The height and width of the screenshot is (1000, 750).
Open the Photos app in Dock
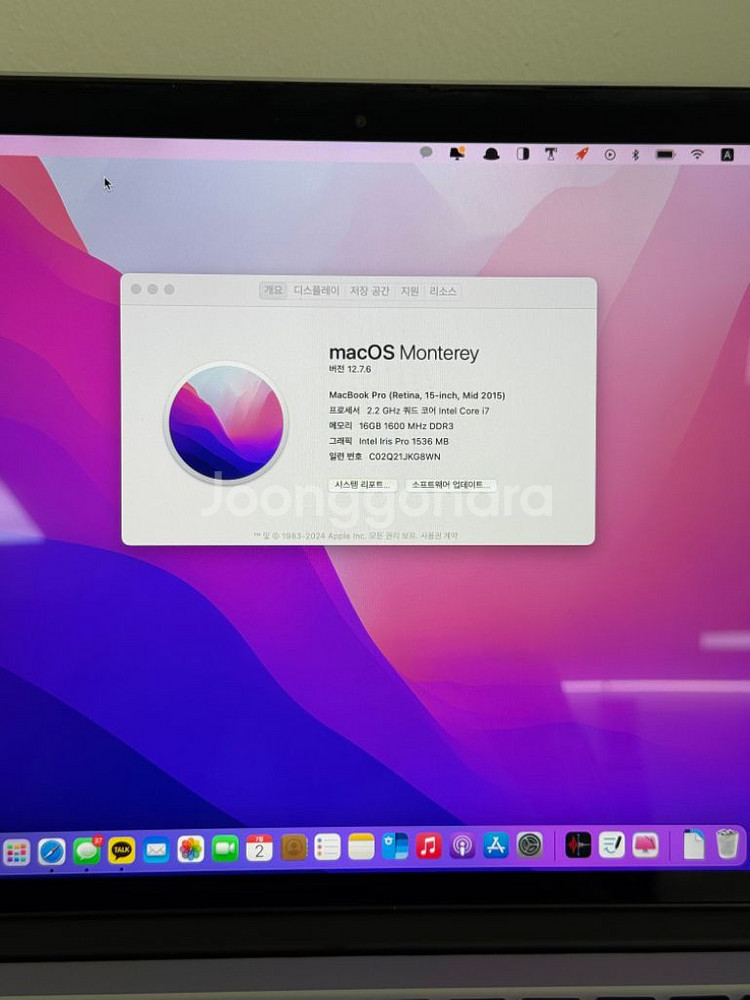(191, 849)
